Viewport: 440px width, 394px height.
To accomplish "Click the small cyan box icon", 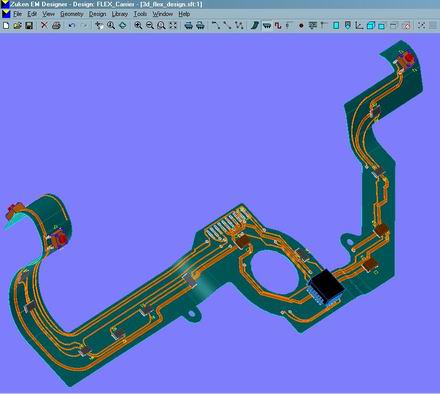I will 382,25.
